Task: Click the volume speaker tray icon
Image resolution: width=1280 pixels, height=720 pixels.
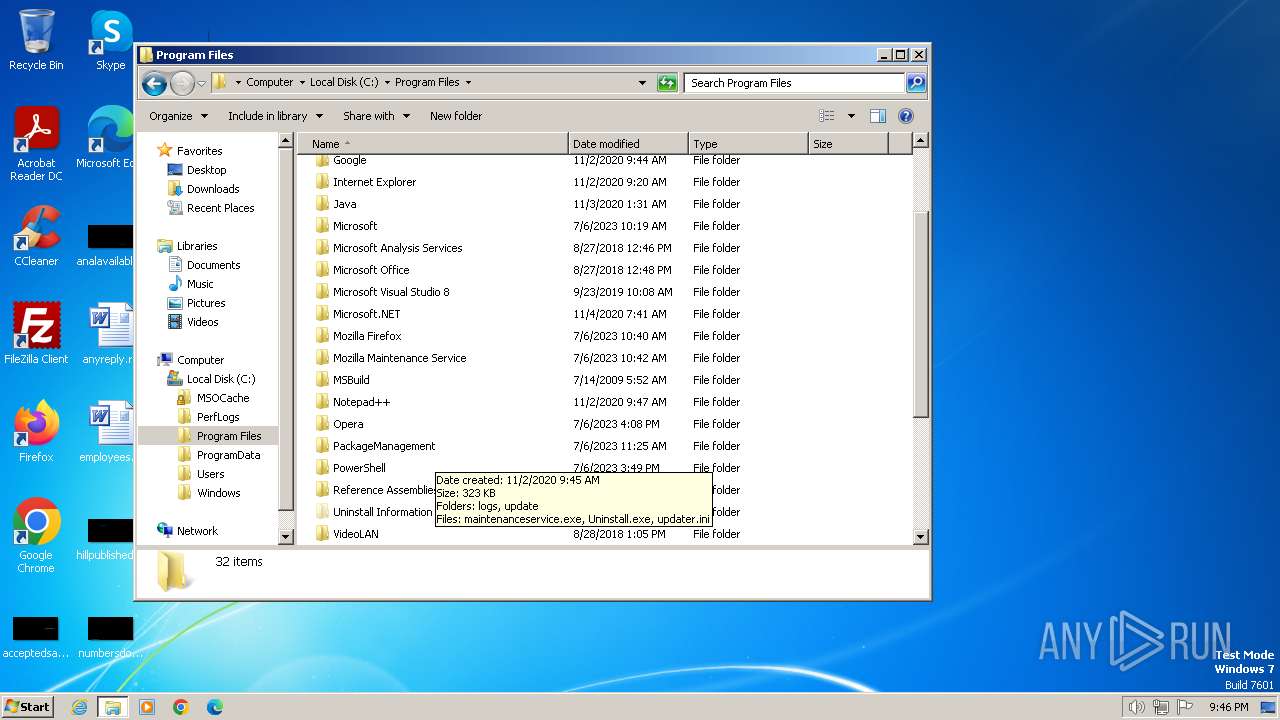Action: click(x=1136, y=707)
